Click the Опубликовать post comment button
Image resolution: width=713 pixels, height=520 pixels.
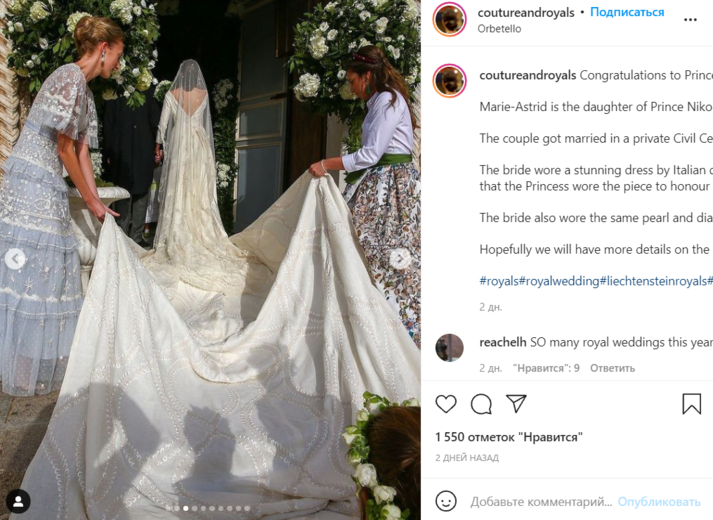[x=659, y=501]
